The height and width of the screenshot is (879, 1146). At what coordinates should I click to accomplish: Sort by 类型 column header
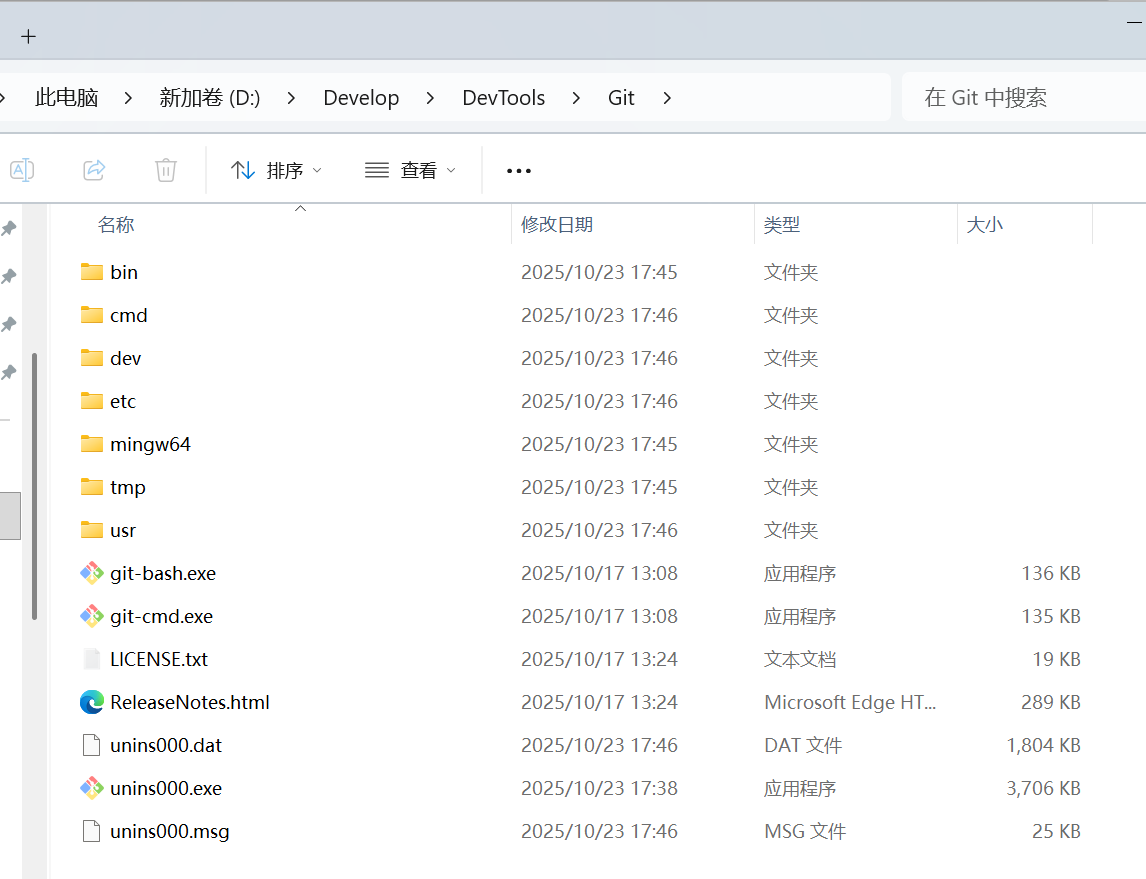pos(782,224)
